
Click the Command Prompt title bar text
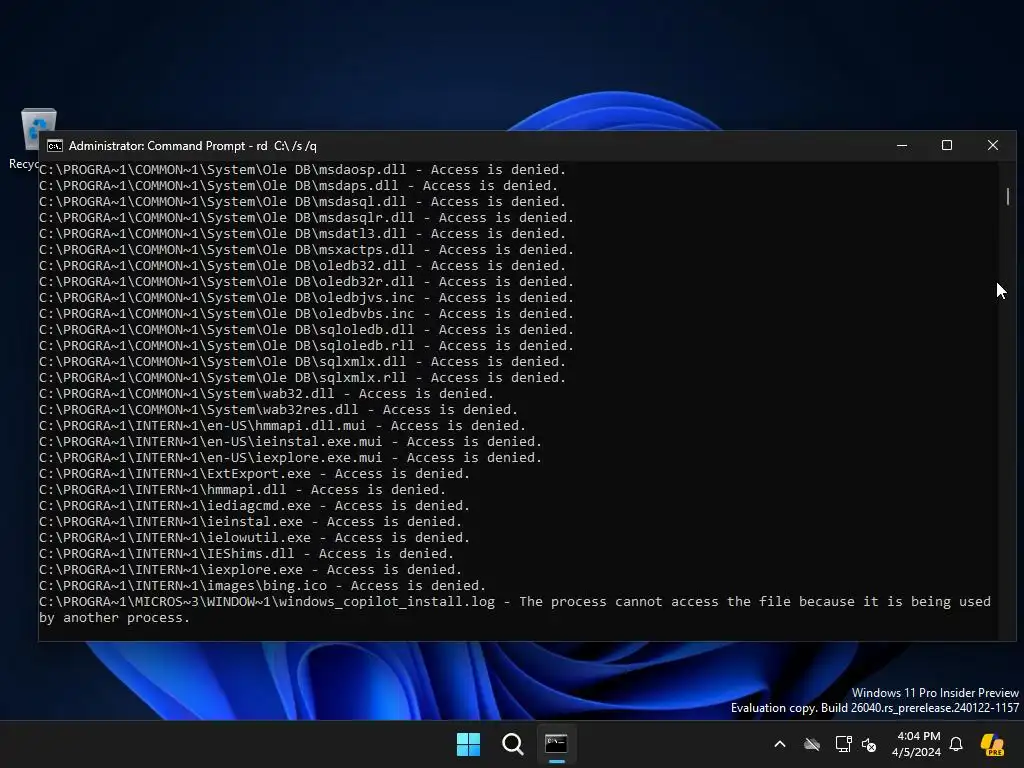pos(193,146)
